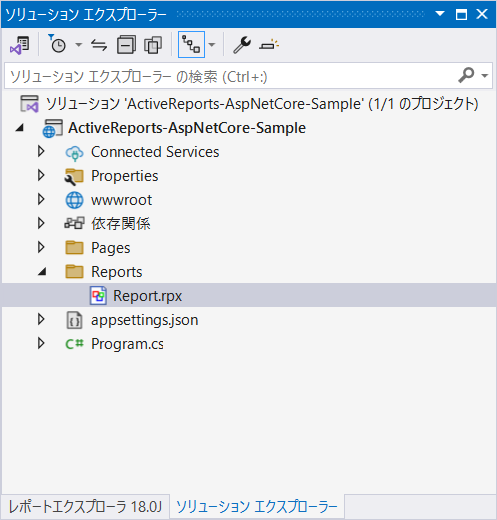This screenshot has width=497, height=520.
Task: Click Sync with Active Document arrows icon
Action: [99, 45]
